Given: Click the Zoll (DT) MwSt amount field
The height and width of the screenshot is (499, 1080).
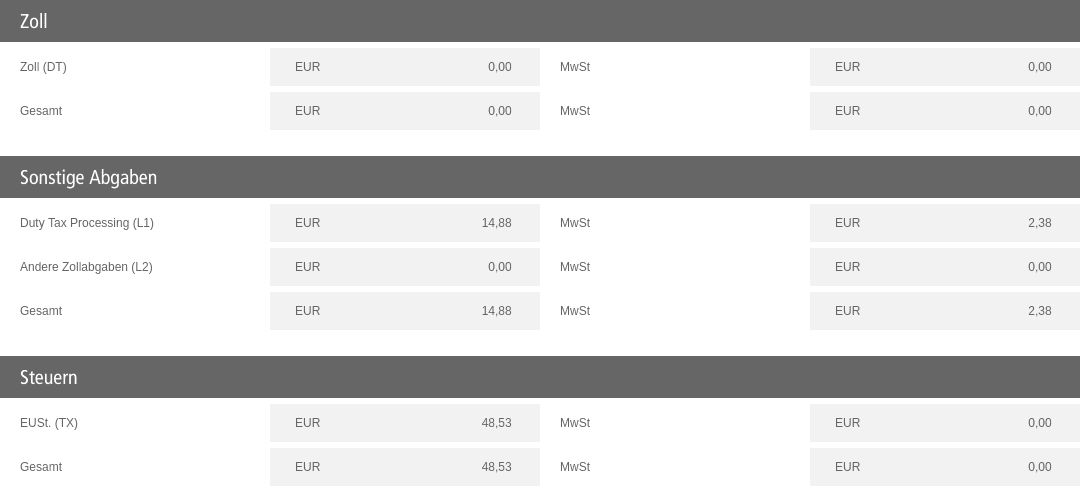Looking at the screenshot, I should (x=945, y=67).
